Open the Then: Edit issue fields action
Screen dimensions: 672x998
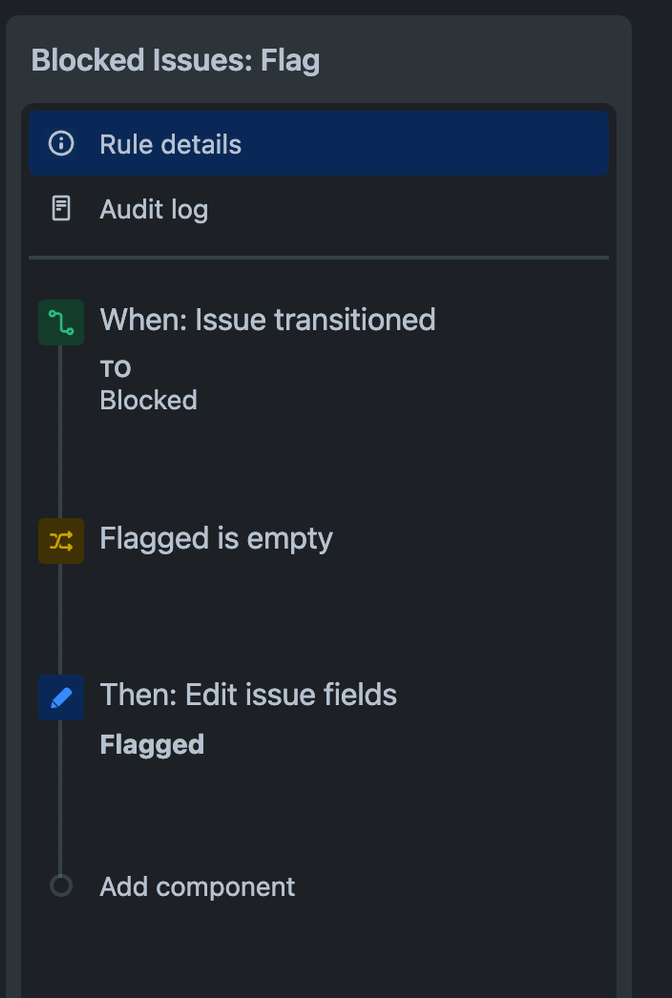click(x=248, y=694)
